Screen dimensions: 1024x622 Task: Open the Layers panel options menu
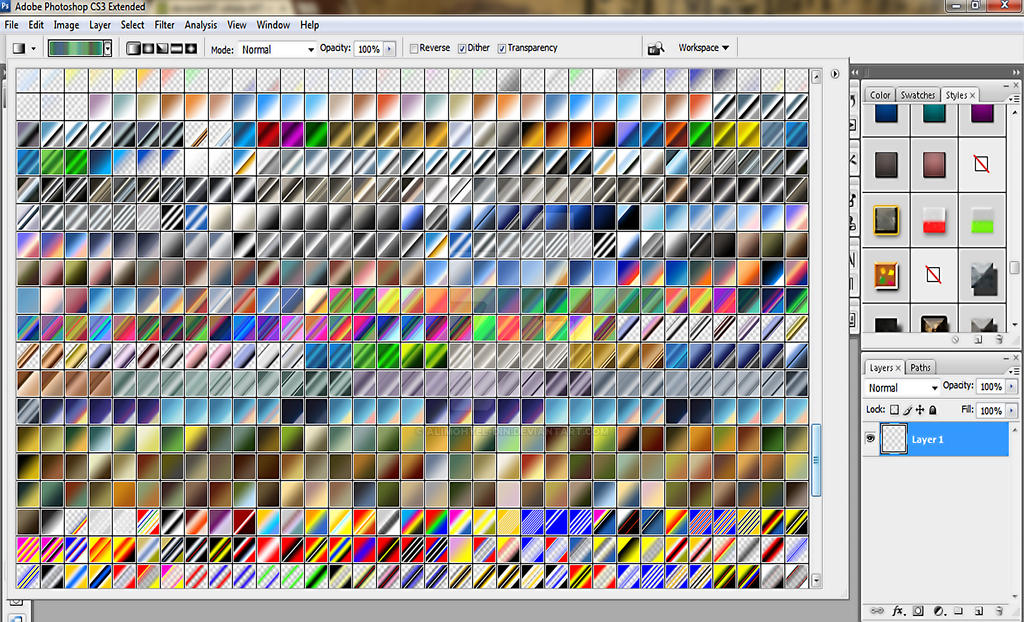(1014, 370)
